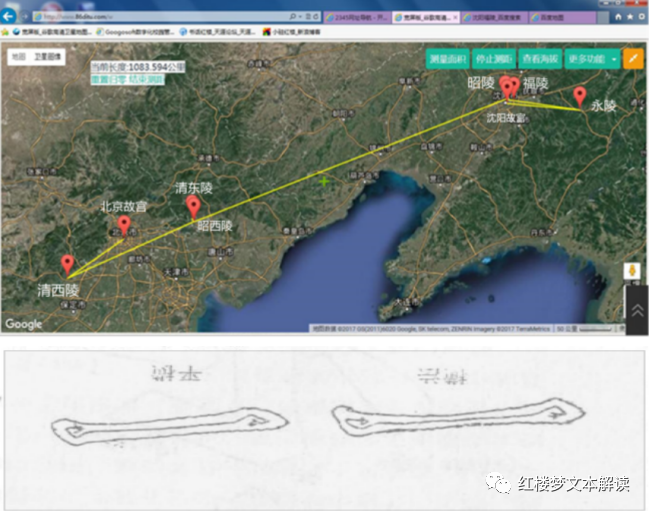Switch to 卫星图像 satellite view
The width and height of the screenshot is (650, 512).
click(48, 57)
